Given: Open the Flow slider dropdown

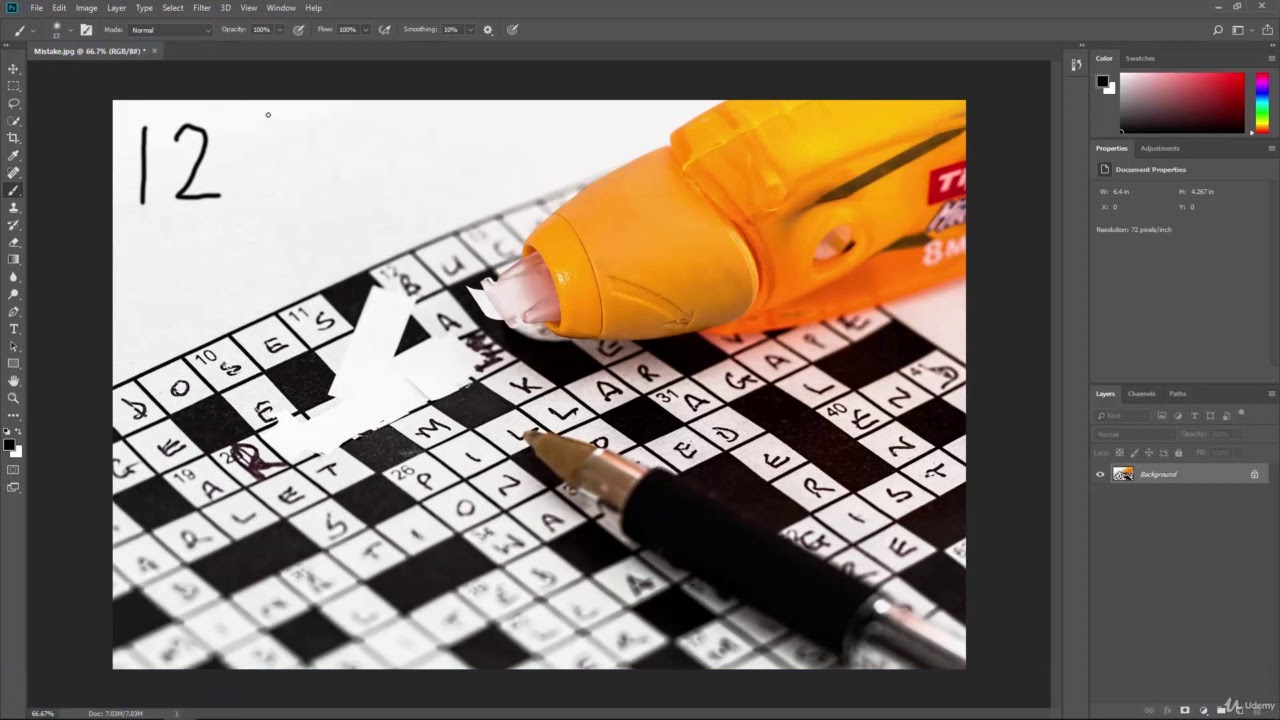Looking at the screenshot, I should [365, 30].
